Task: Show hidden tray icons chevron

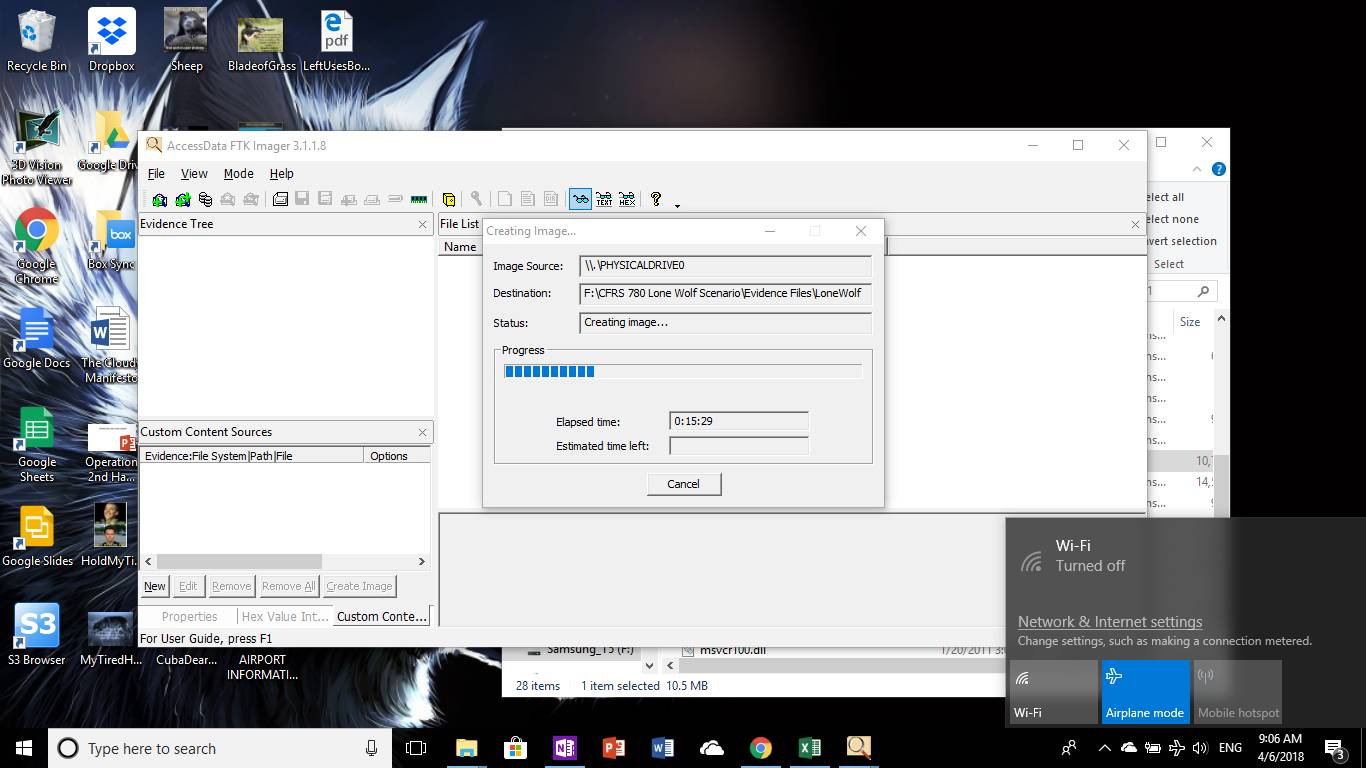Action: [1104, 748]
